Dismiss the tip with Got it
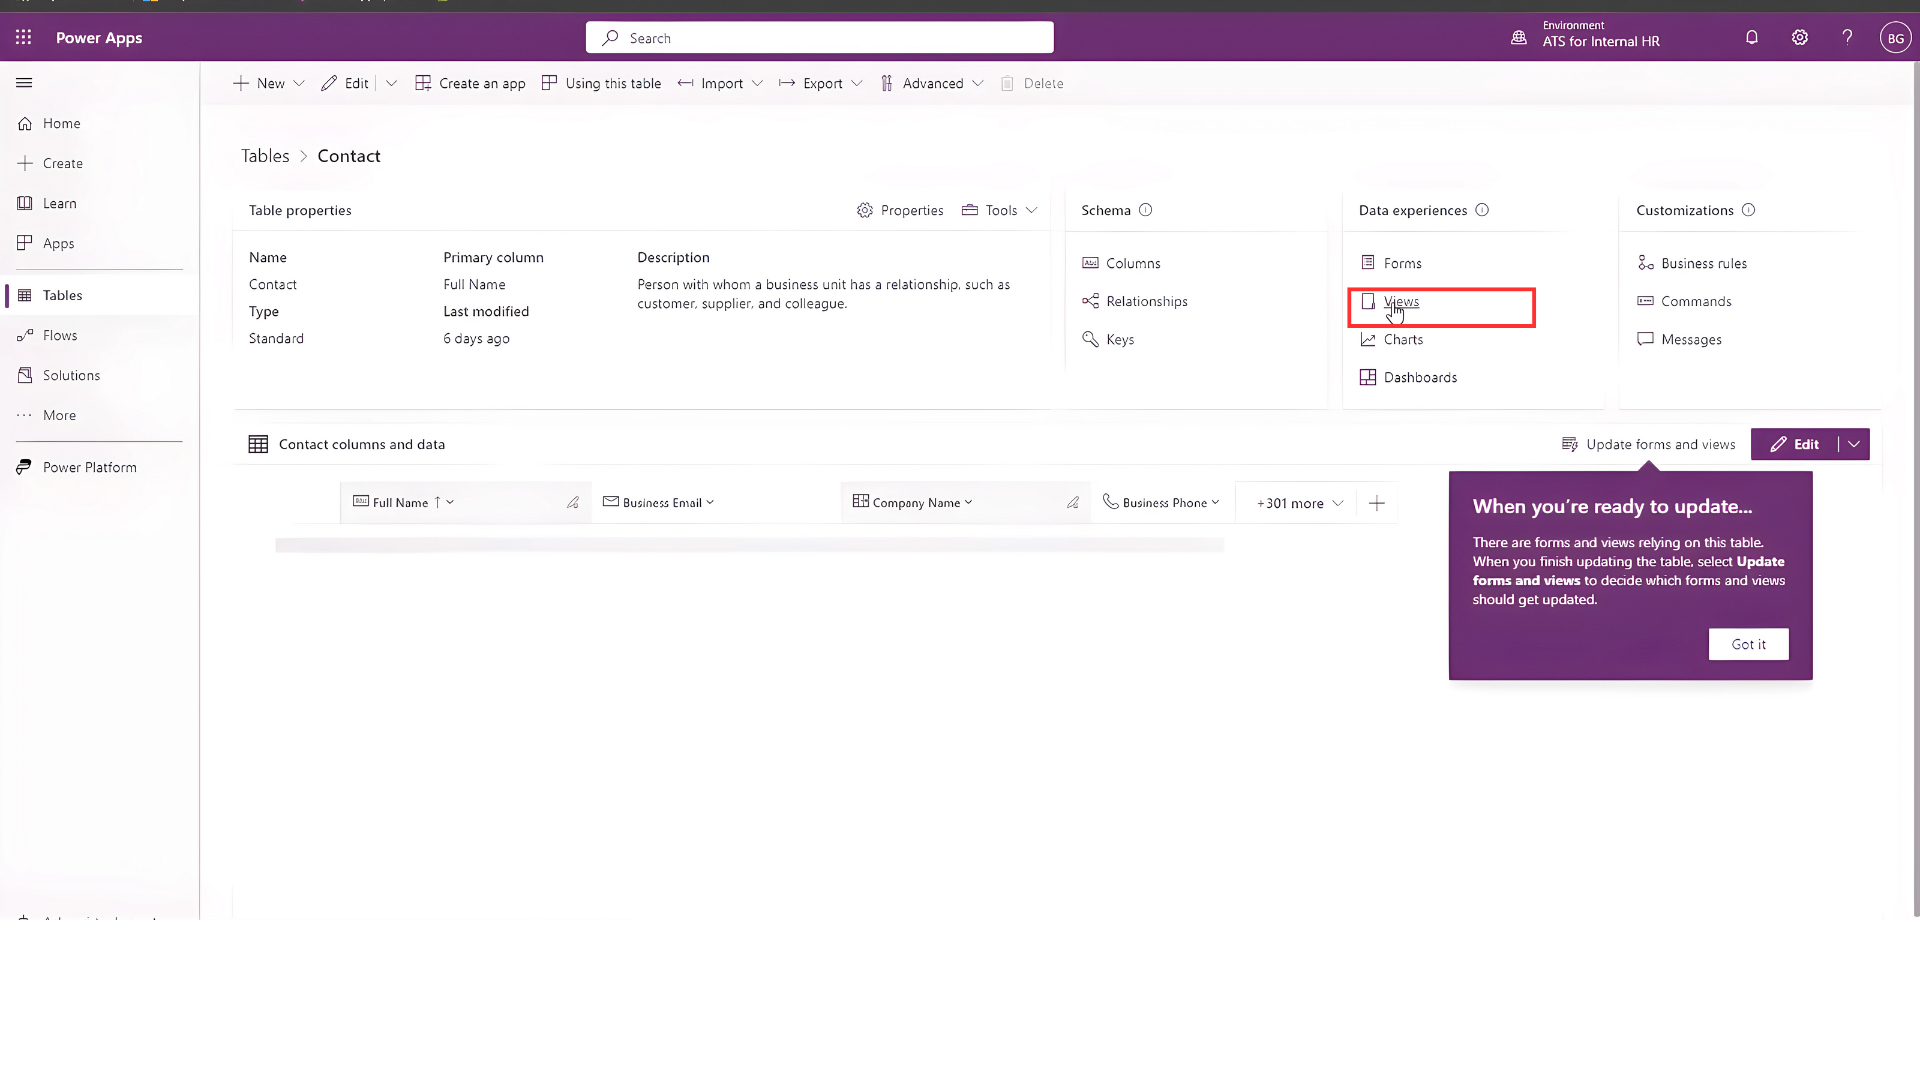 click(1748, 644)
